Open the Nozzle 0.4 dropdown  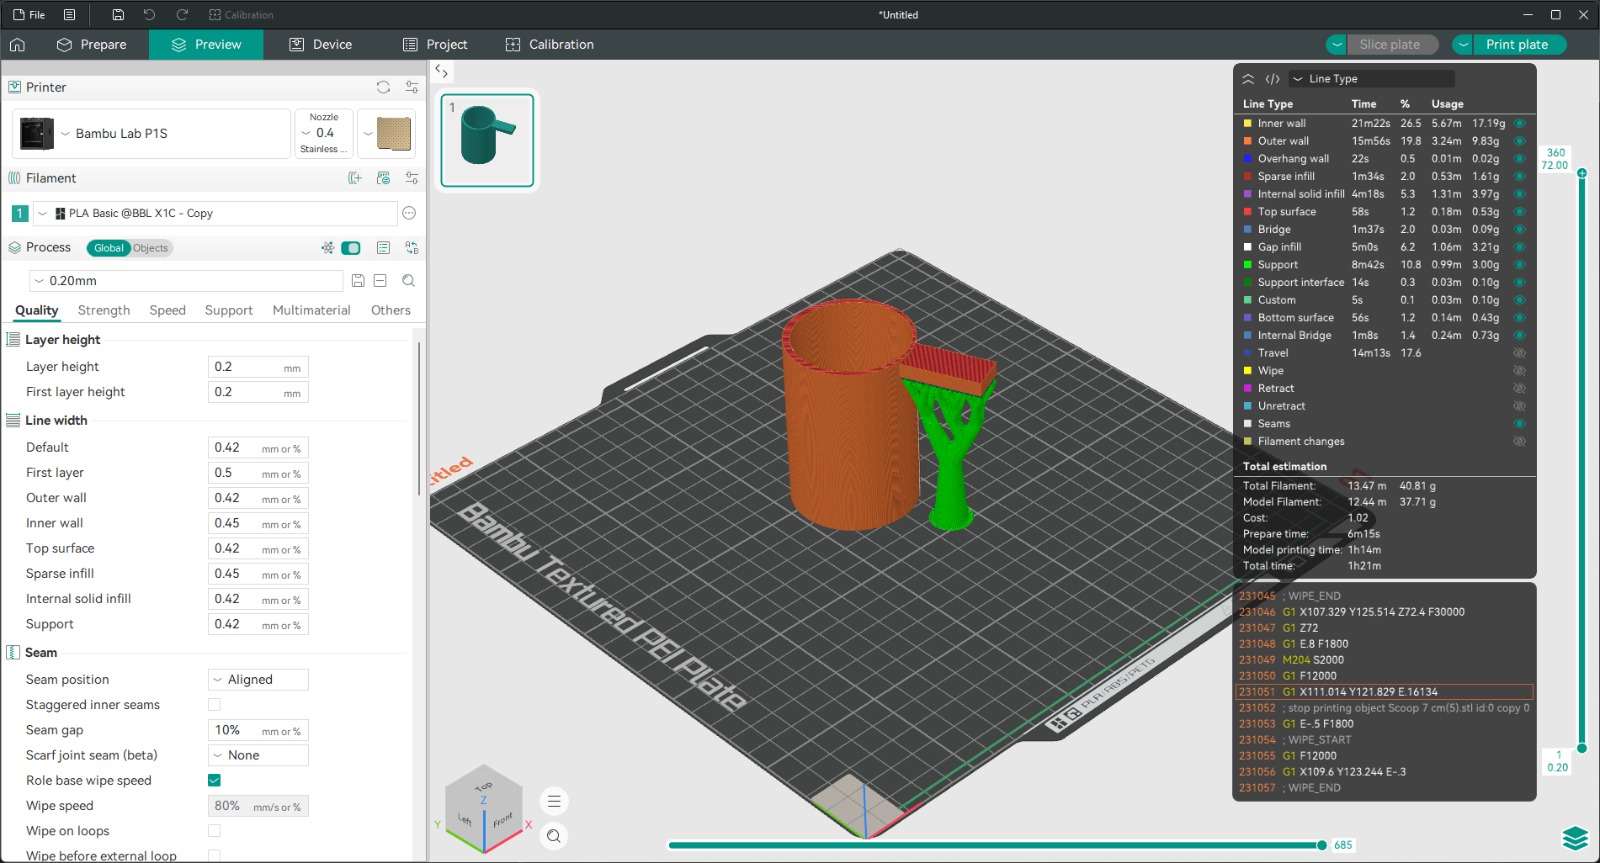324,134
